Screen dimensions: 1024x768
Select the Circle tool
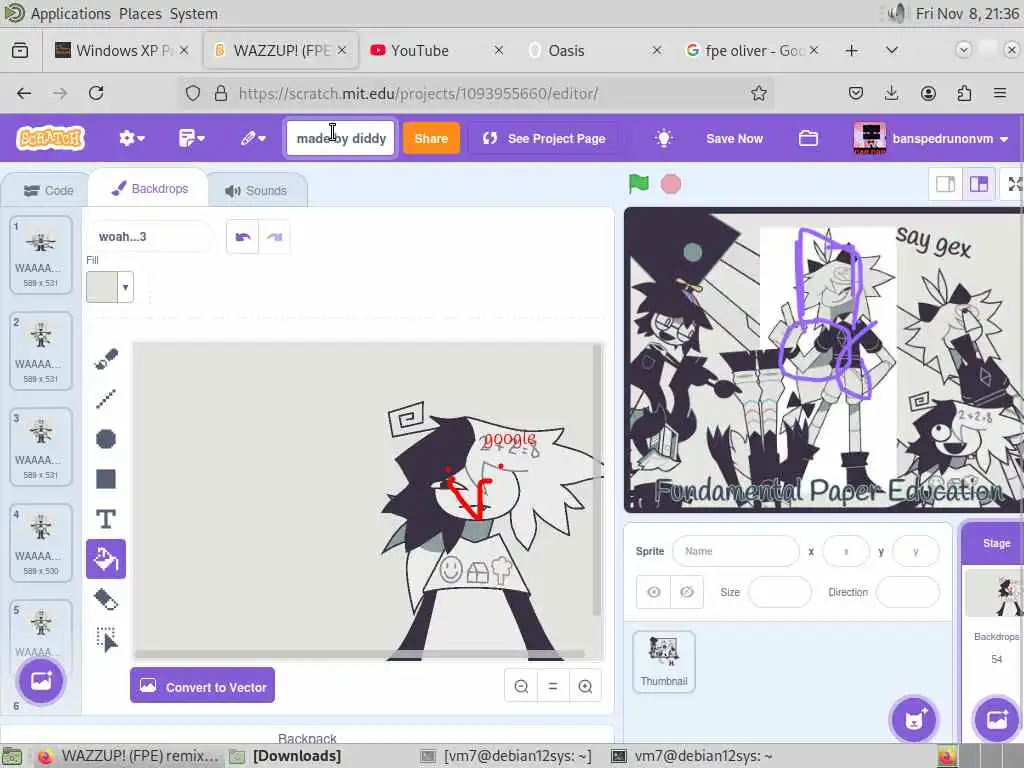[x=106, y=439]
